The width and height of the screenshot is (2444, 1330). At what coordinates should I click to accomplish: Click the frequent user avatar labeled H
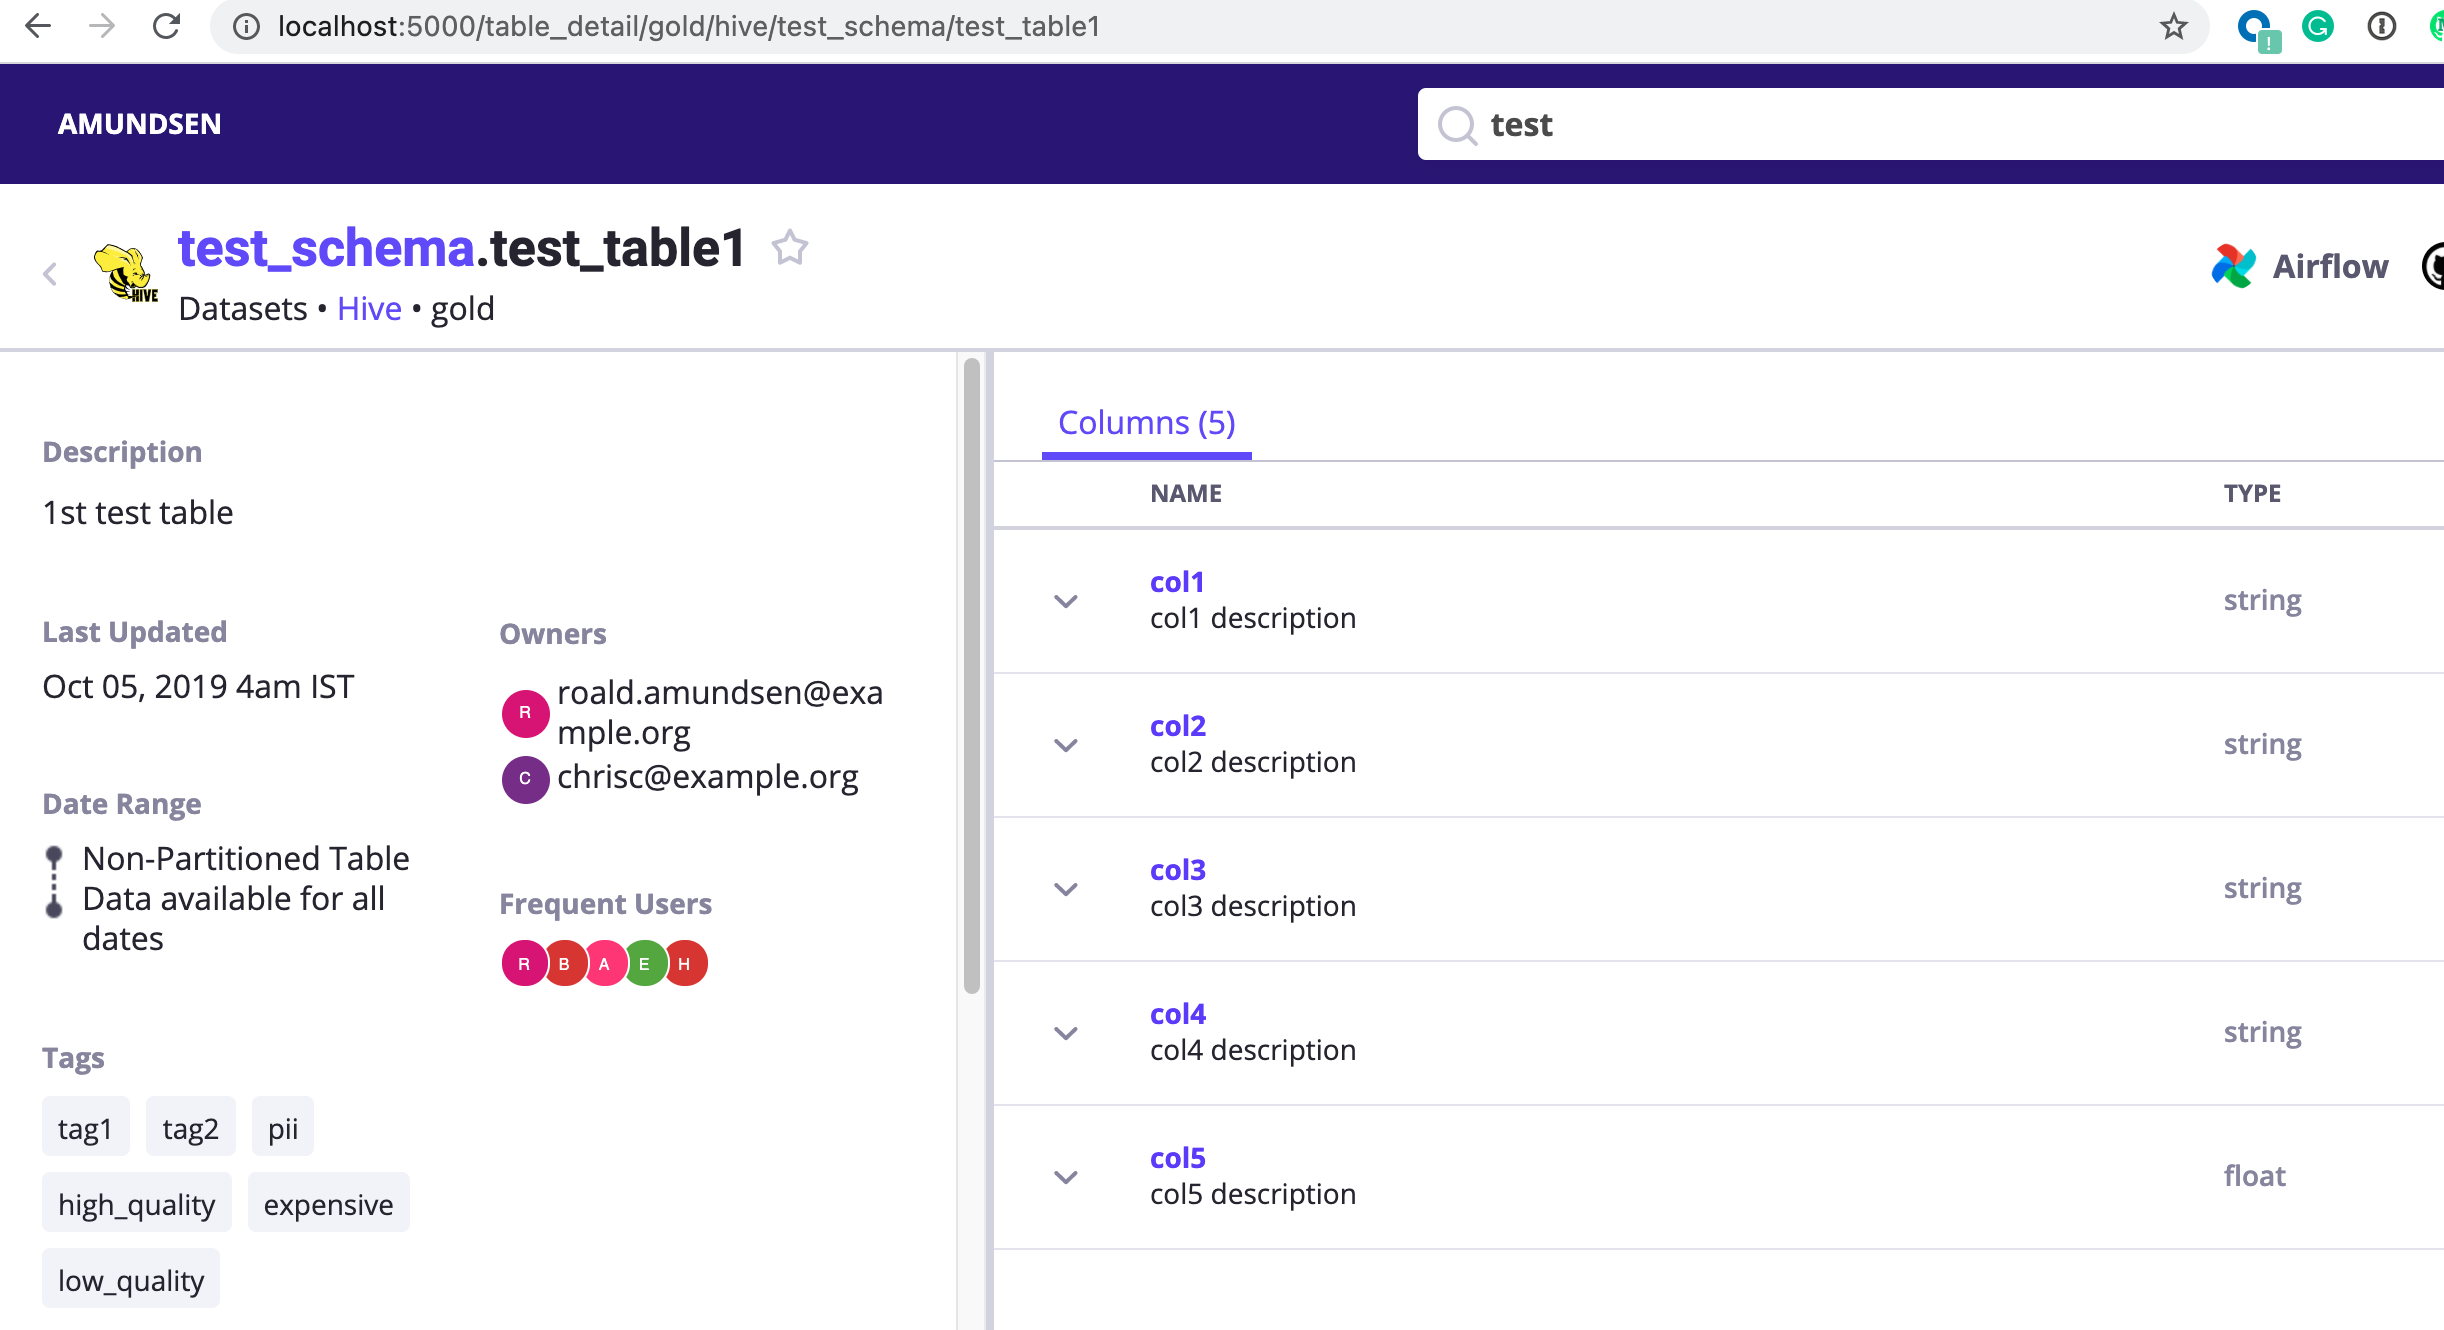coord(684,963)
